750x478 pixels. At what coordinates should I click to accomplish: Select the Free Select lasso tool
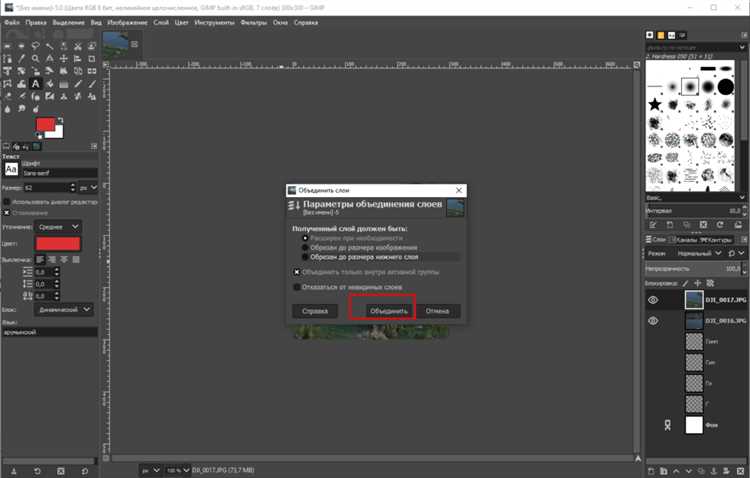coord(35,46)
